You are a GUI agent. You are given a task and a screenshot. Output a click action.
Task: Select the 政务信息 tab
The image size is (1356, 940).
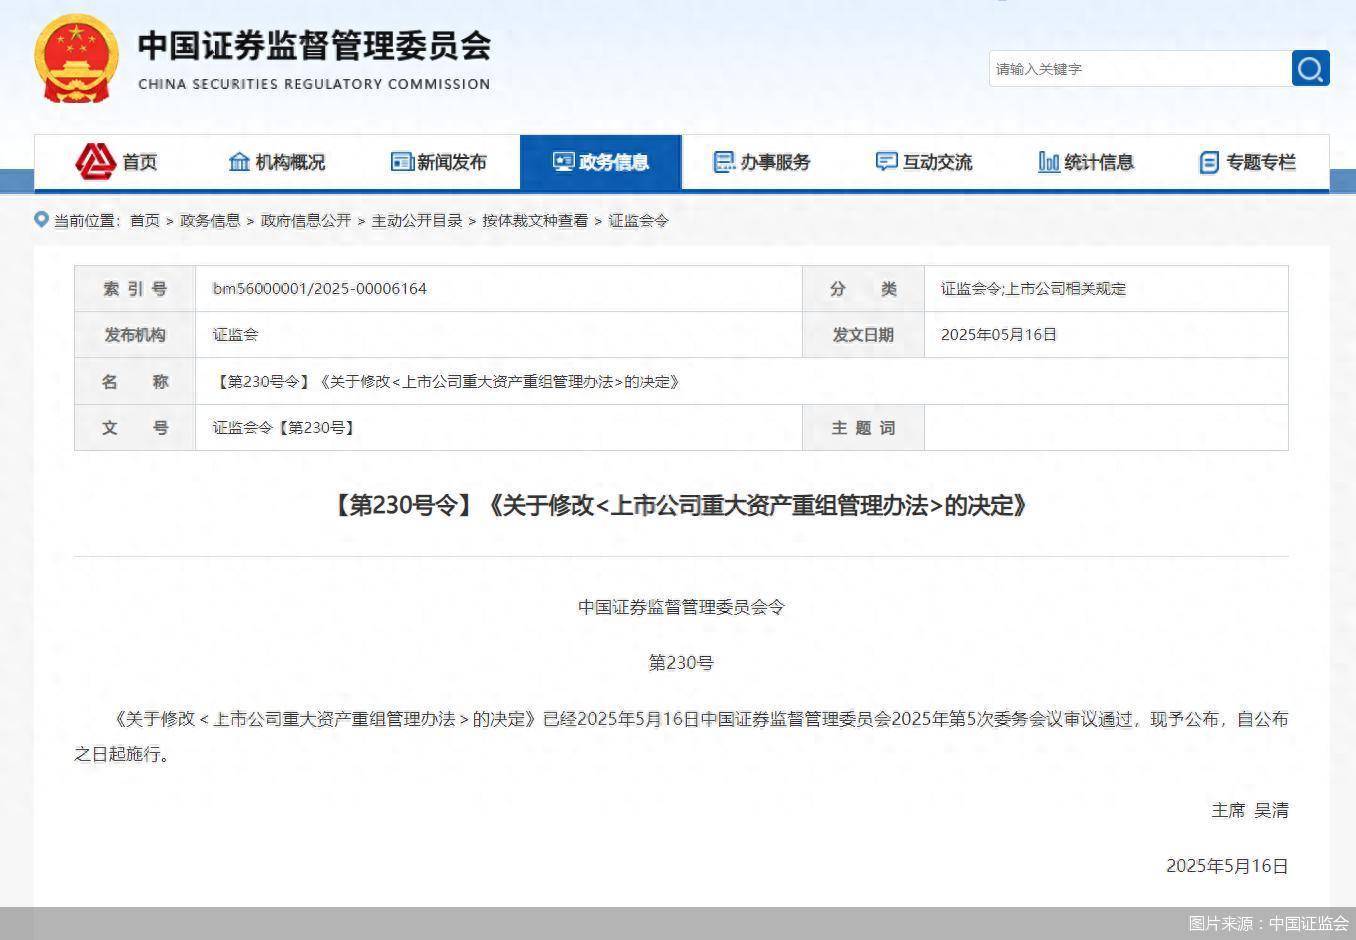(x=601, y=162)
